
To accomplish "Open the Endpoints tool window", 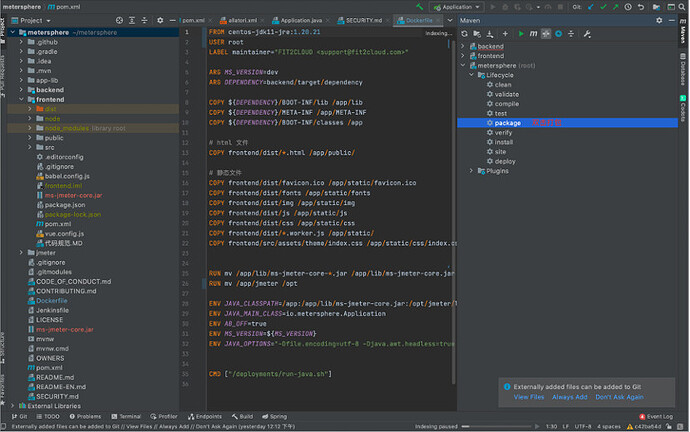I will (205, 416).
